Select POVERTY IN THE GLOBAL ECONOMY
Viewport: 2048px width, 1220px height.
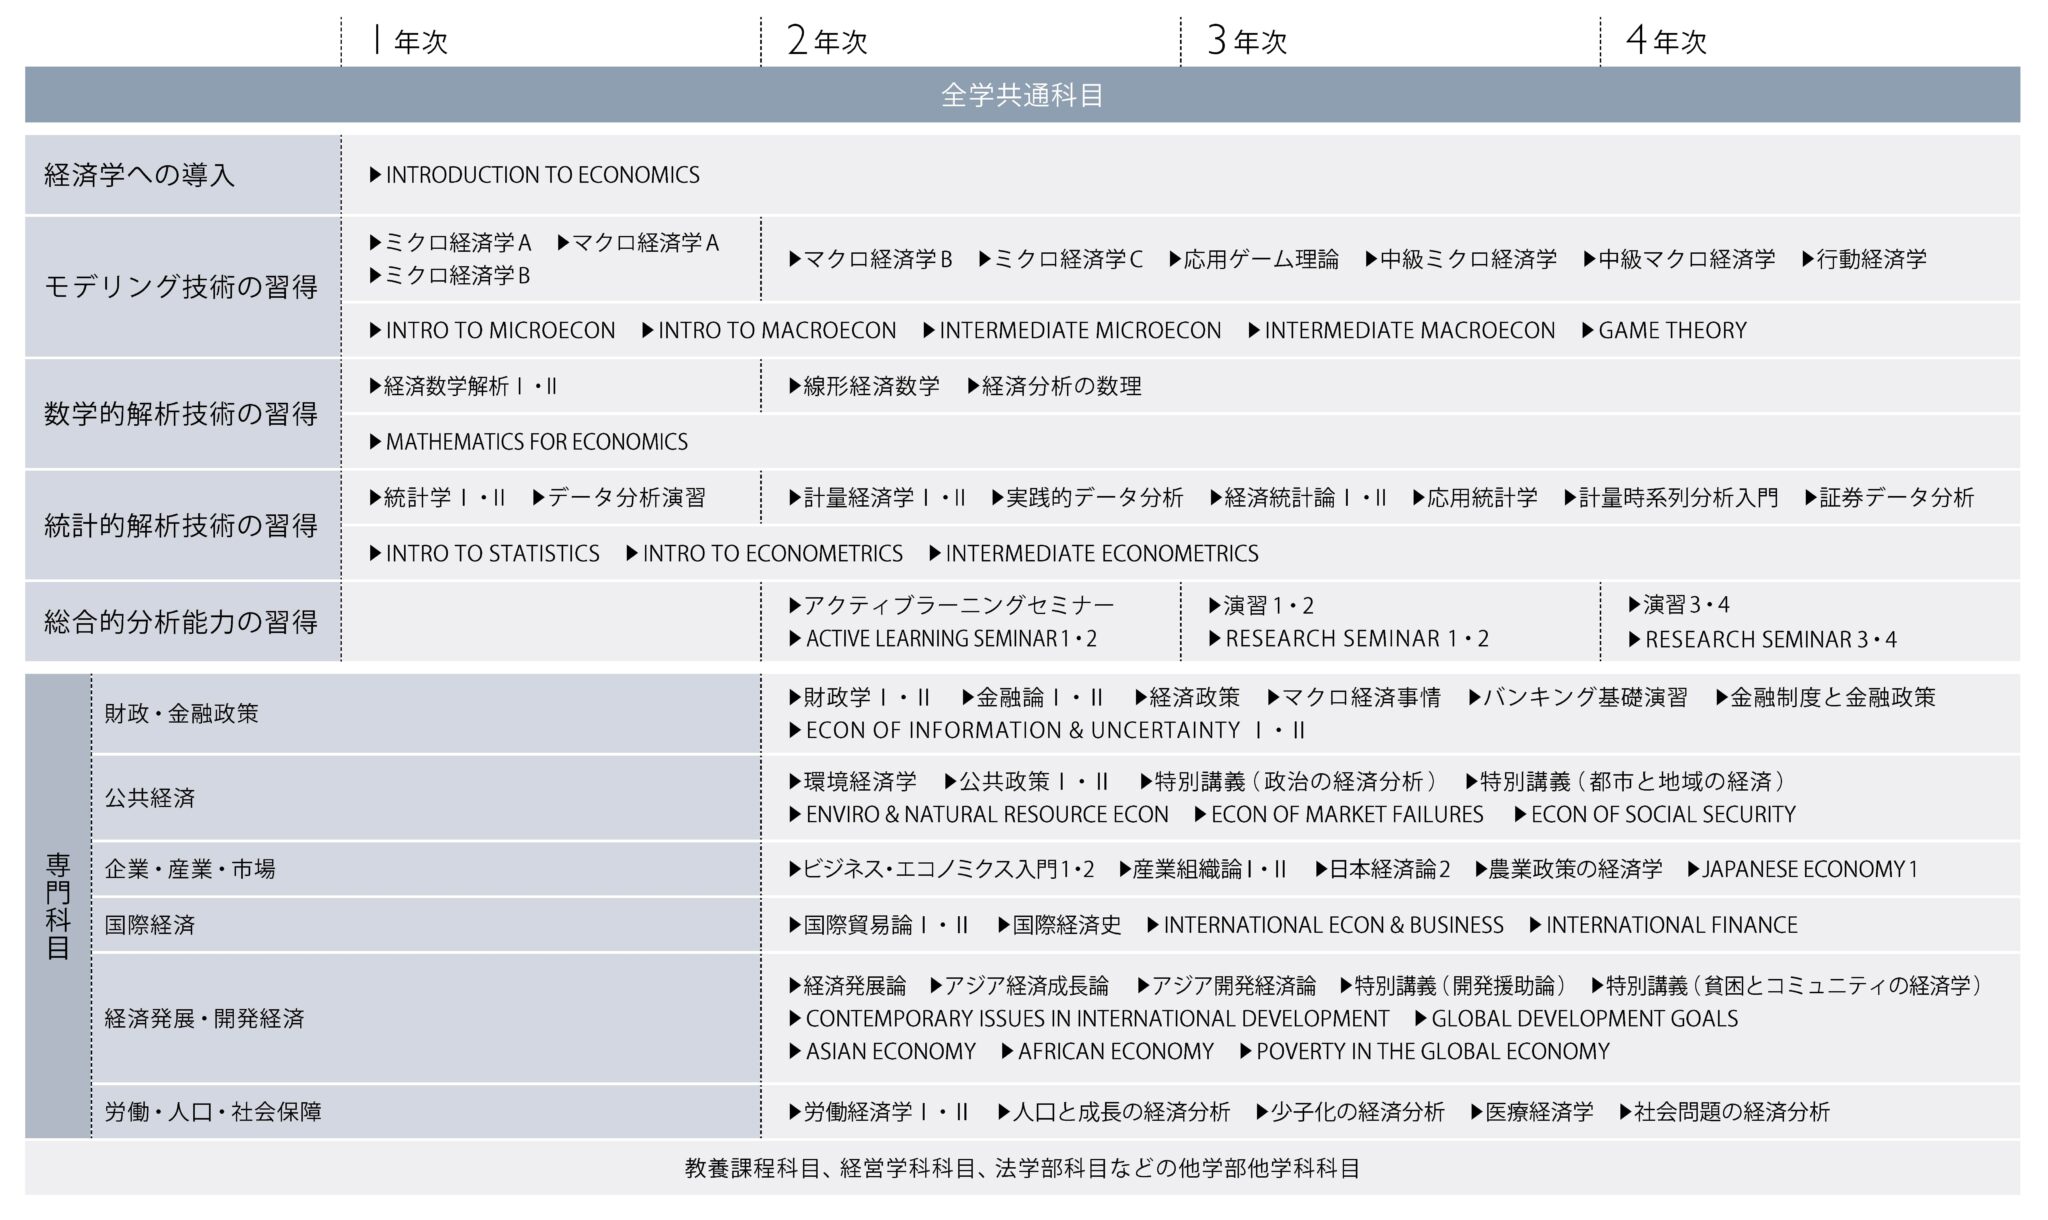(1425, 1052)
